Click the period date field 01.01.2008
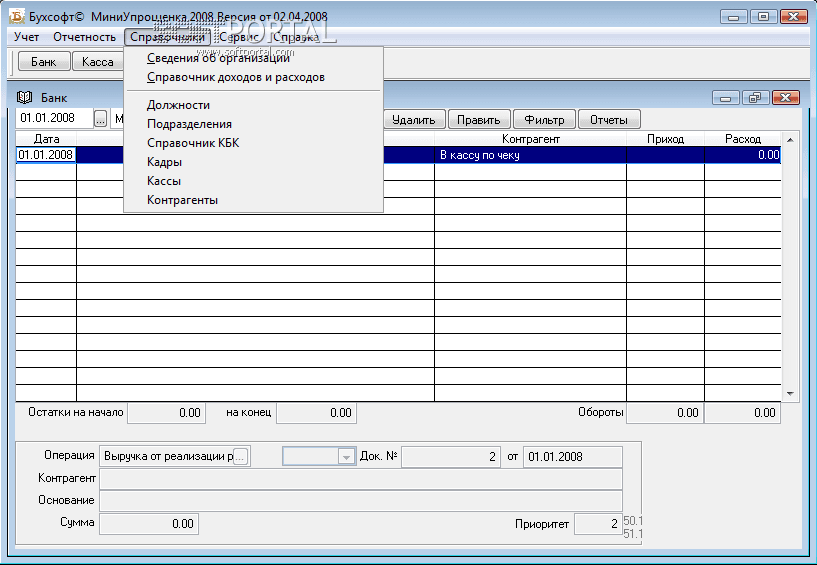The height and width of the screenshot is (565, 817). pos(54,118)
